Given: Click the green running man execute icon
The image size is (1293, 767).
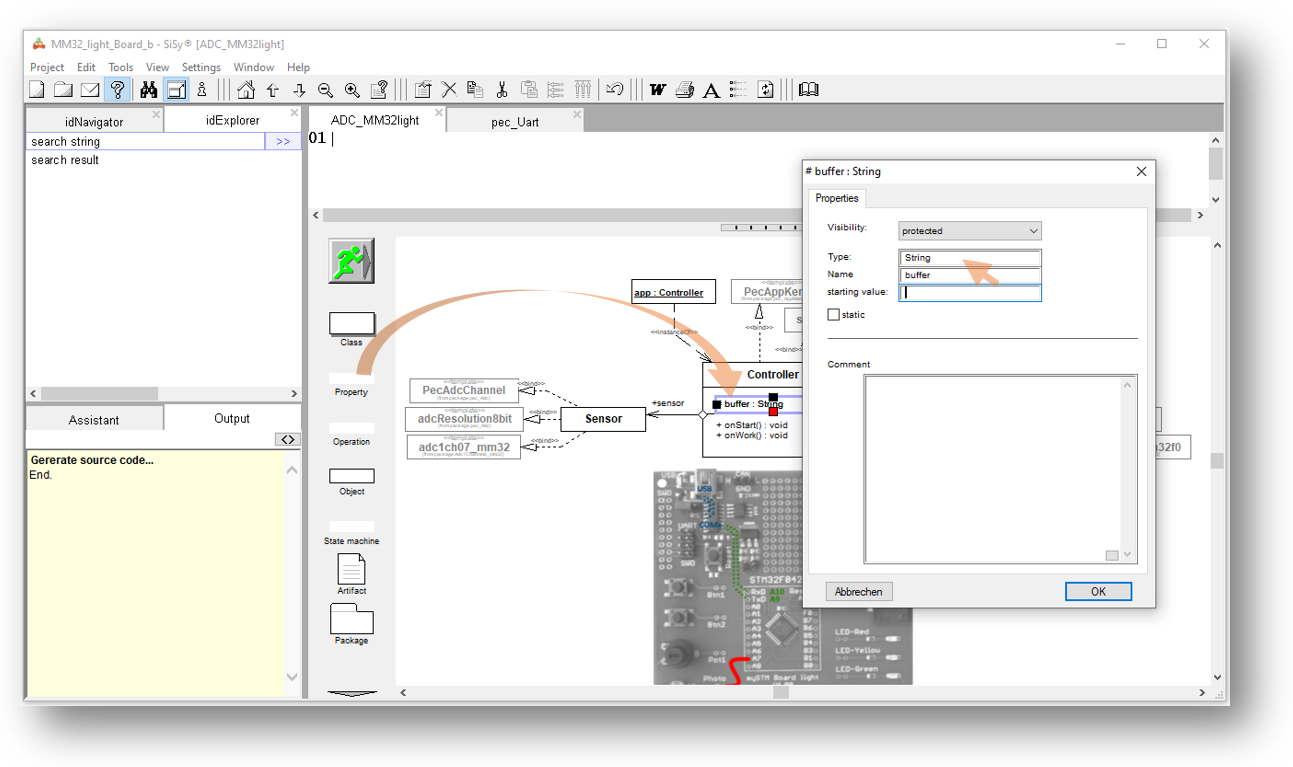Looking at the screenshot, I should point(351,261).
